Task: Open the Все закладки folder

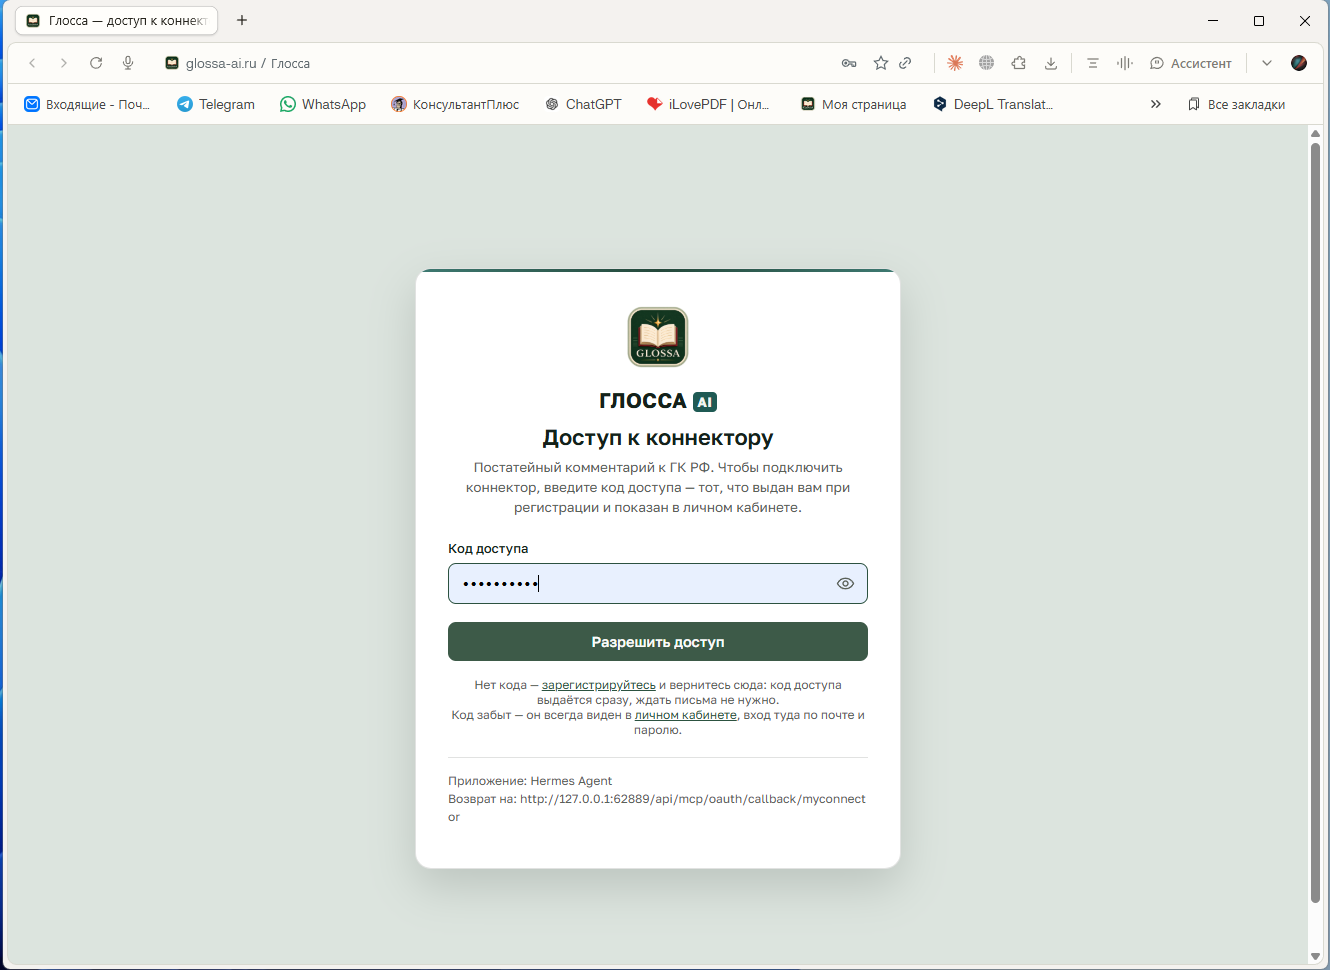Action: click(1236, 104)
